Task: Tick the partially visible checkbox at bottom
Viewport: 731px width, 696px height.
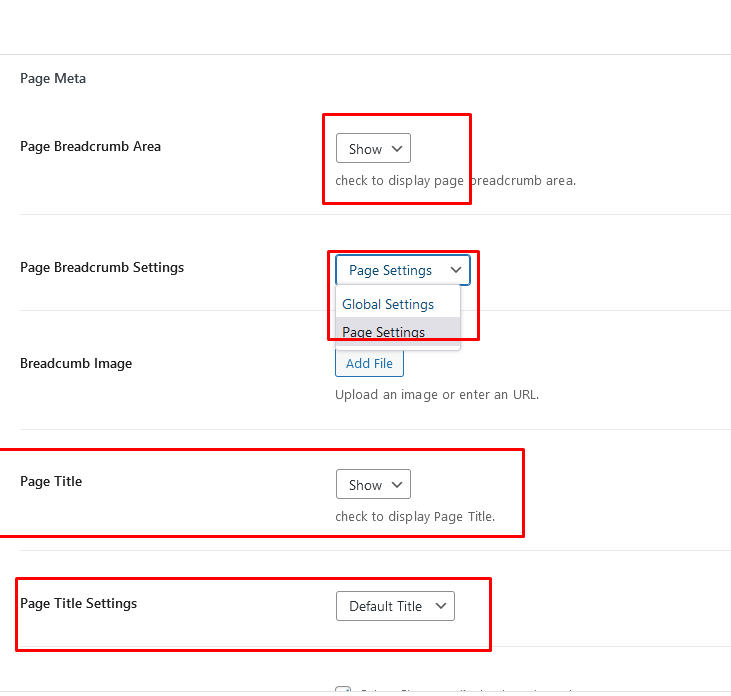Action: point(343,690)
